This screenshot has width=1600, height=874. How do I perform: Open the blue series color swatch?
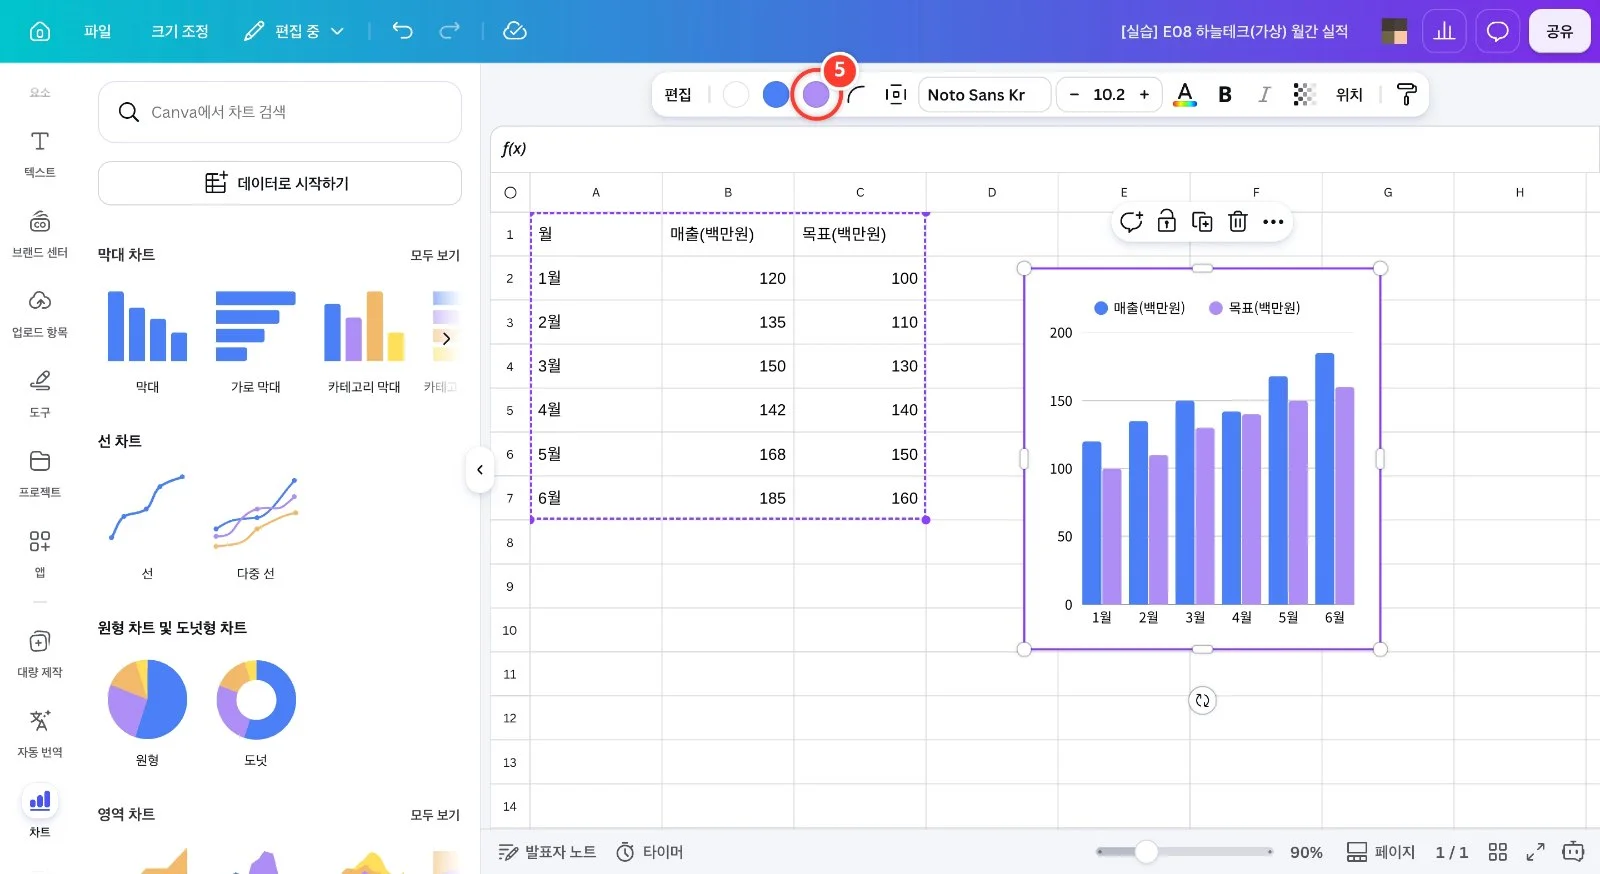tap(776, 94)
